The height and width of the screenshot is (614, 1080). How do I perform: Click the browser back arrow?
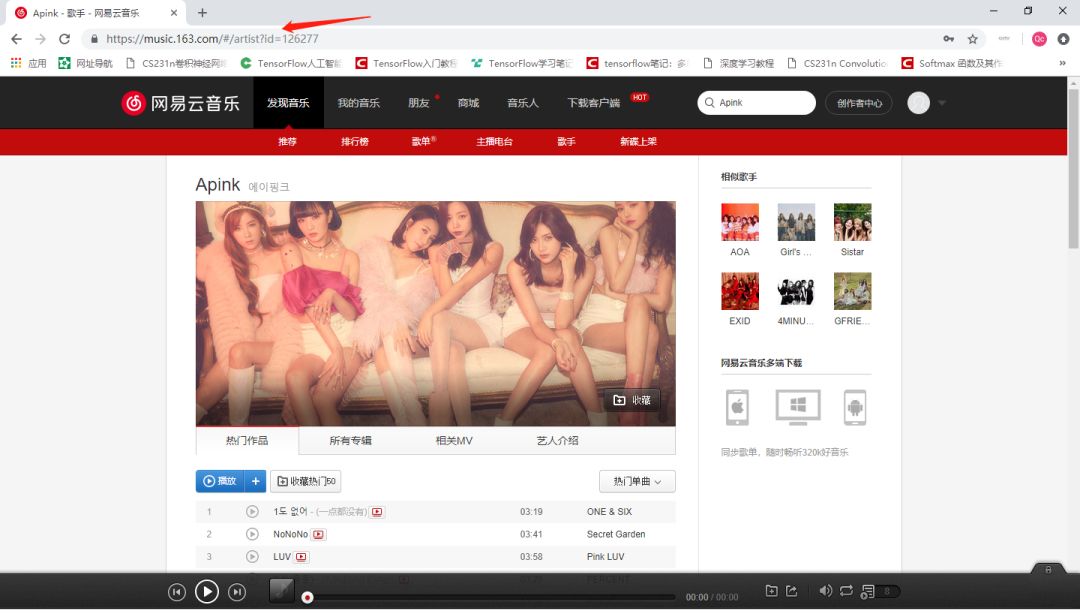click(17, 39)
